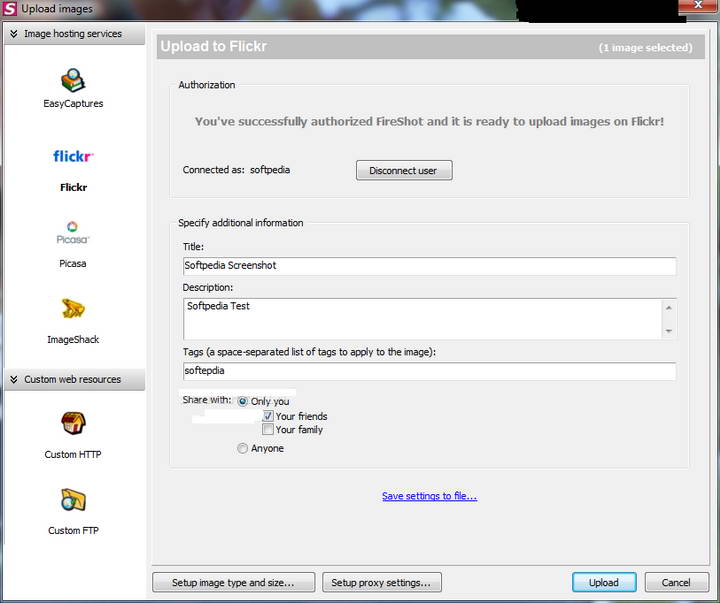Click the Disconnect user button

404,170
